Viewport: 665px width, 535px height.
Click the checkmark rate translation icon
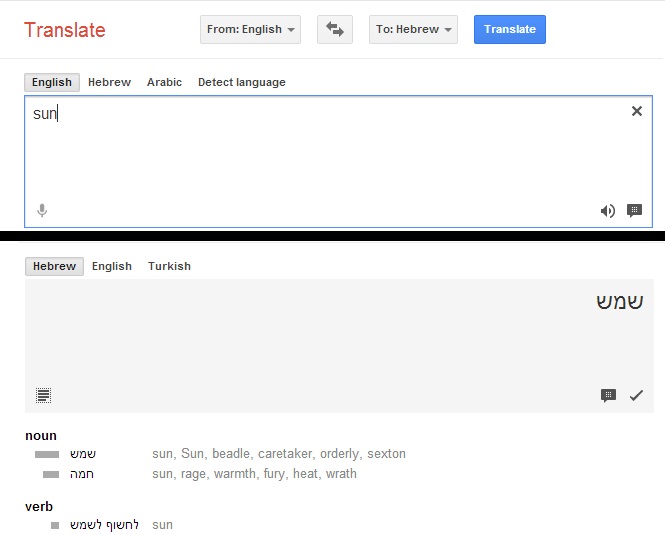(x=636, y=395)
